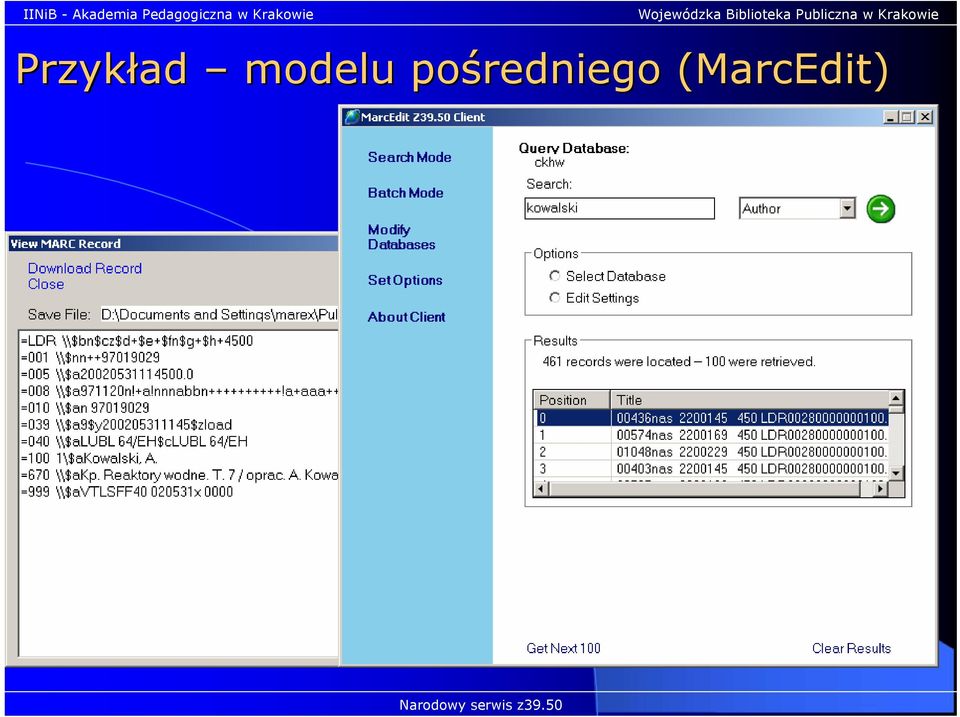The height and width of the screenshot is (717, 960).
Task: Click '461 records were located' status text
Action: pyautogui.click(x=678, y=362)
